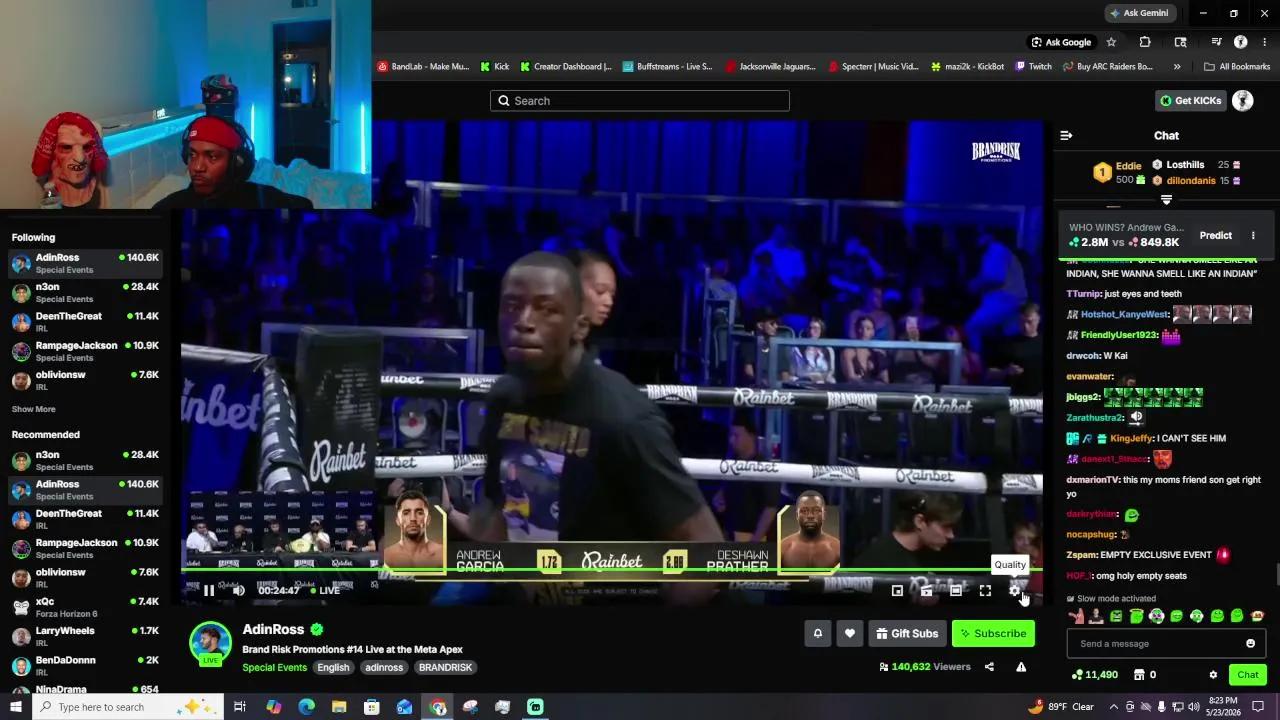Open LarryWheels in Recommended channels

(x=85, y=636)
